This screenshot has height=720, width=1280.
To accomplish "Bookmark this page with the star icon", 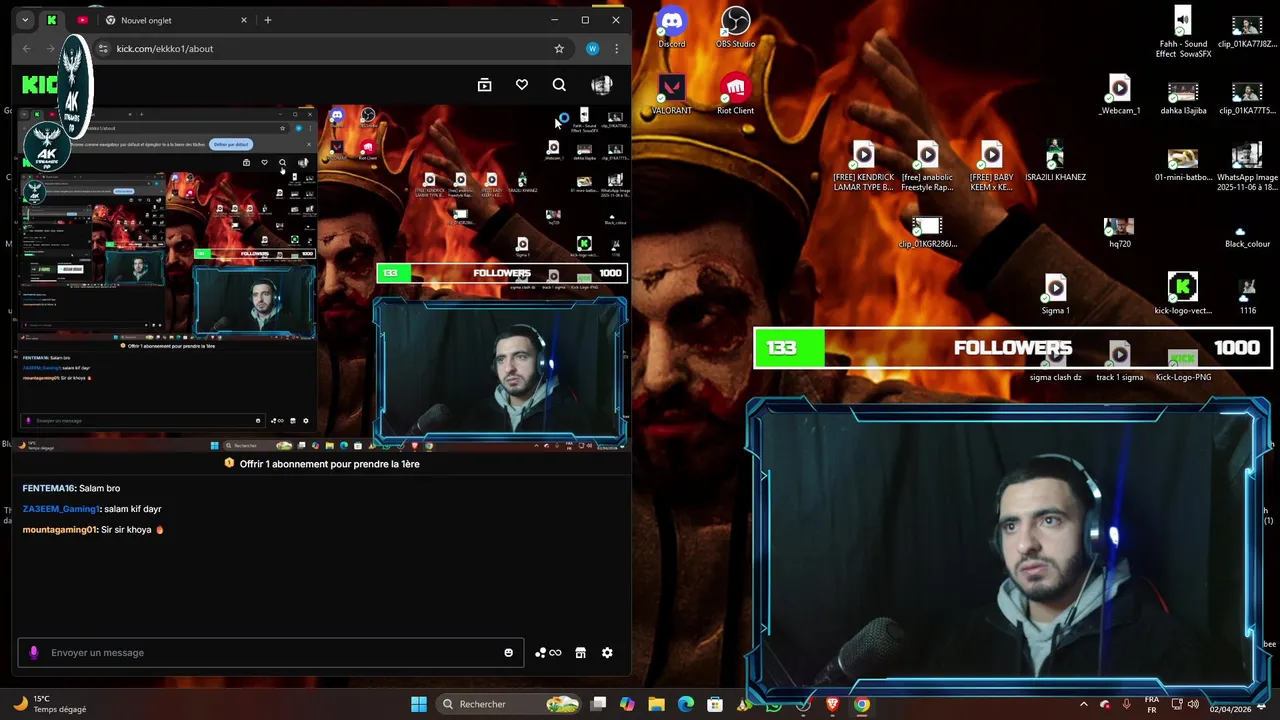I will coord(559,48).
